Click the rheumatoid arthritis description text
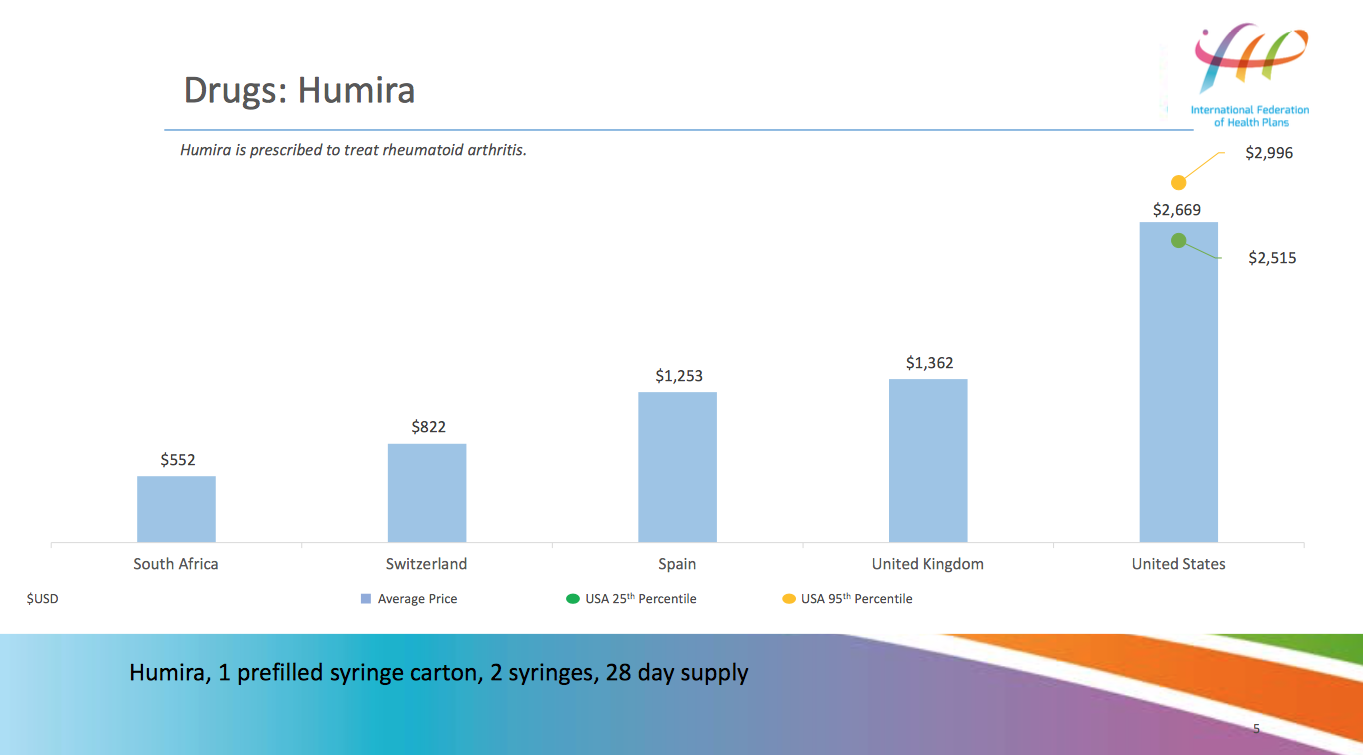The image size is (1363, 755). tap(353, 151)
